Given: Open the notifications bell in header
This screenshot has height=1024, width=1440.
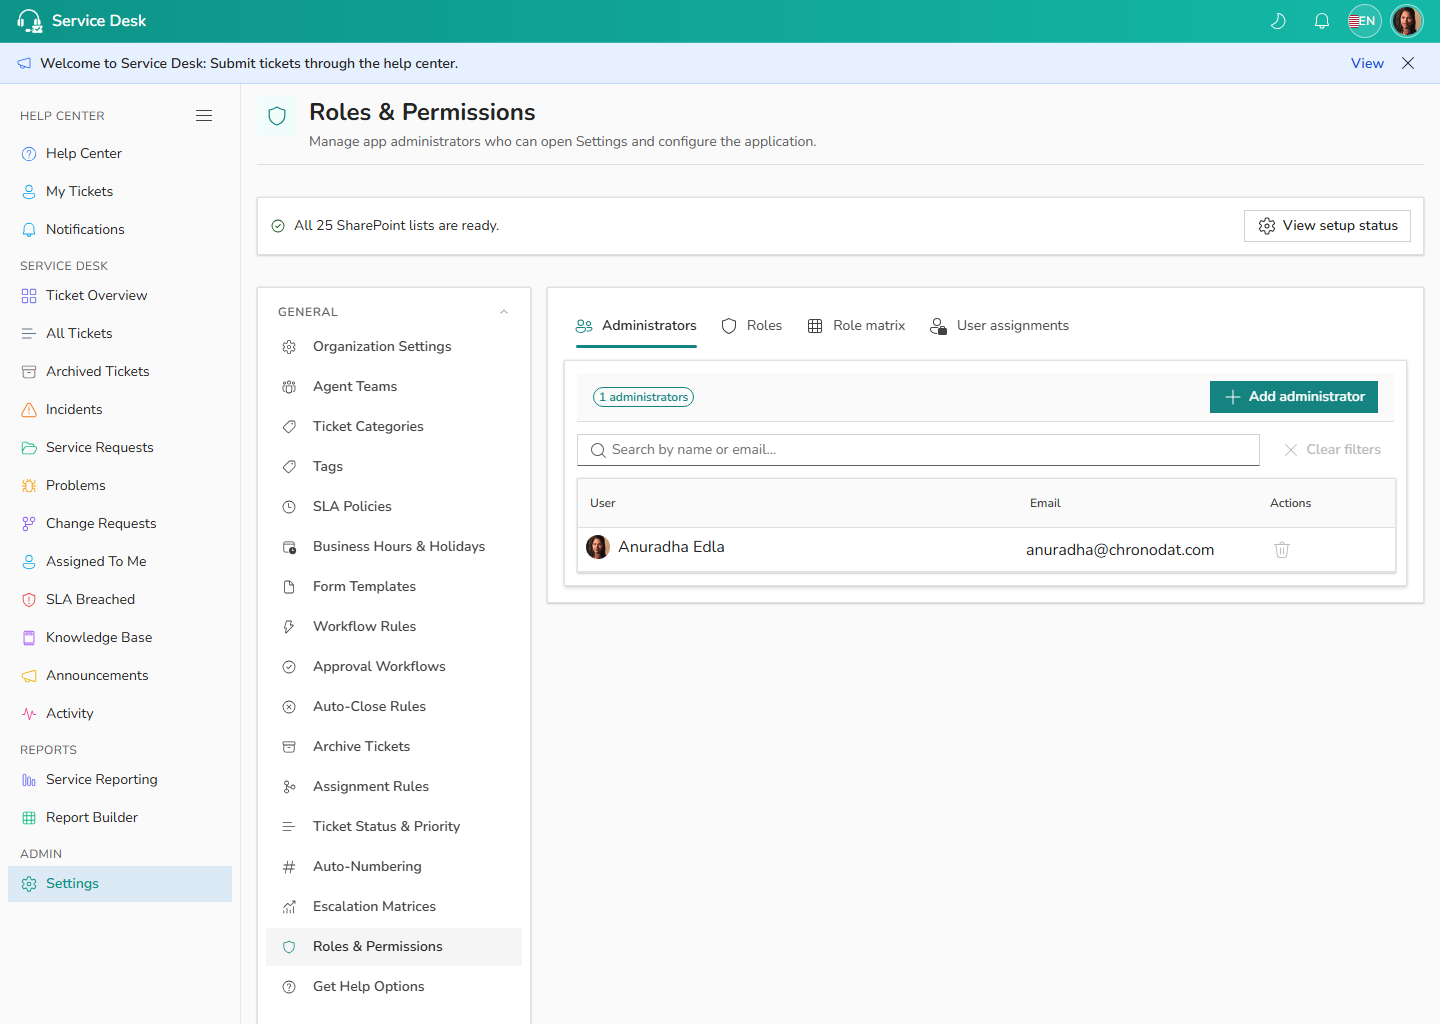Looking at the screenshot, I should [x=1322, y=21].
